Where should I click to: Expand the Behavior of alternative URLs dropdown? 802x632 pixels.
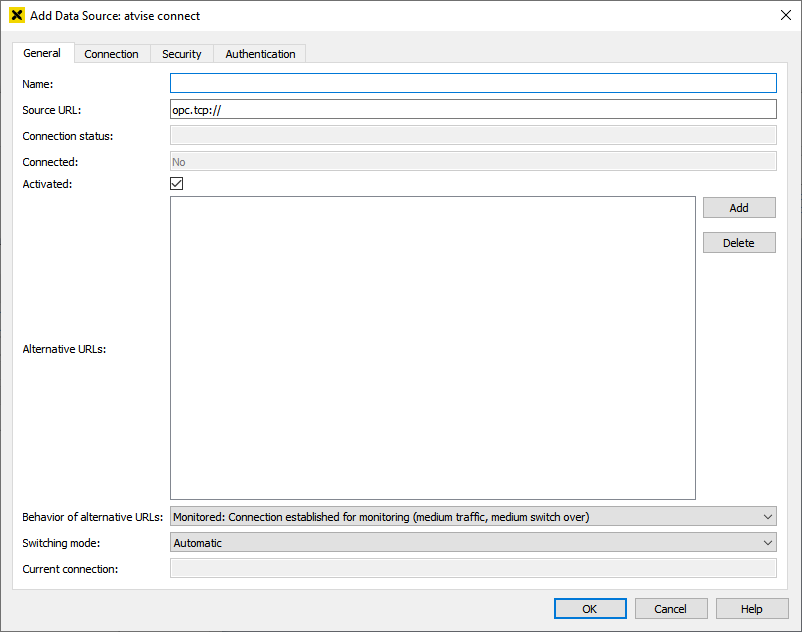[473, 517]
